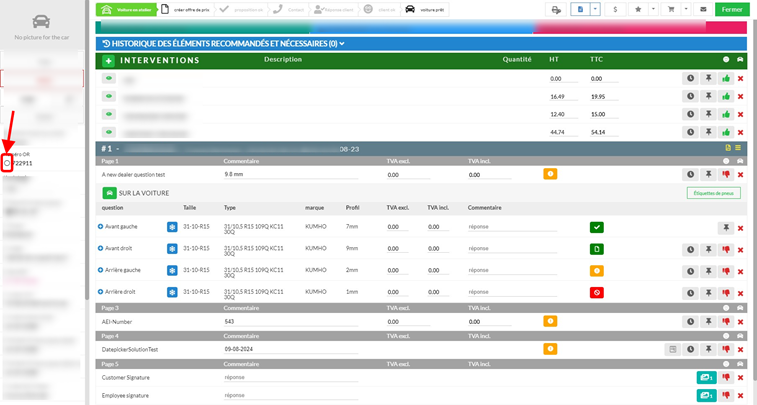
Task: Click the blue document button in top toolbar
Action: coord(580,9)
